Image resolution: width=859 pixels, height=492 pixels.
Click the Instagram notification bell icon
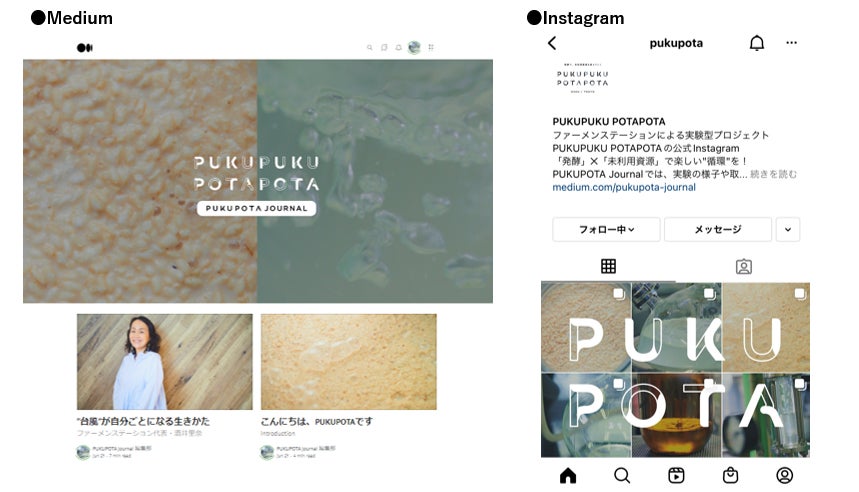(x=757, y=43)
